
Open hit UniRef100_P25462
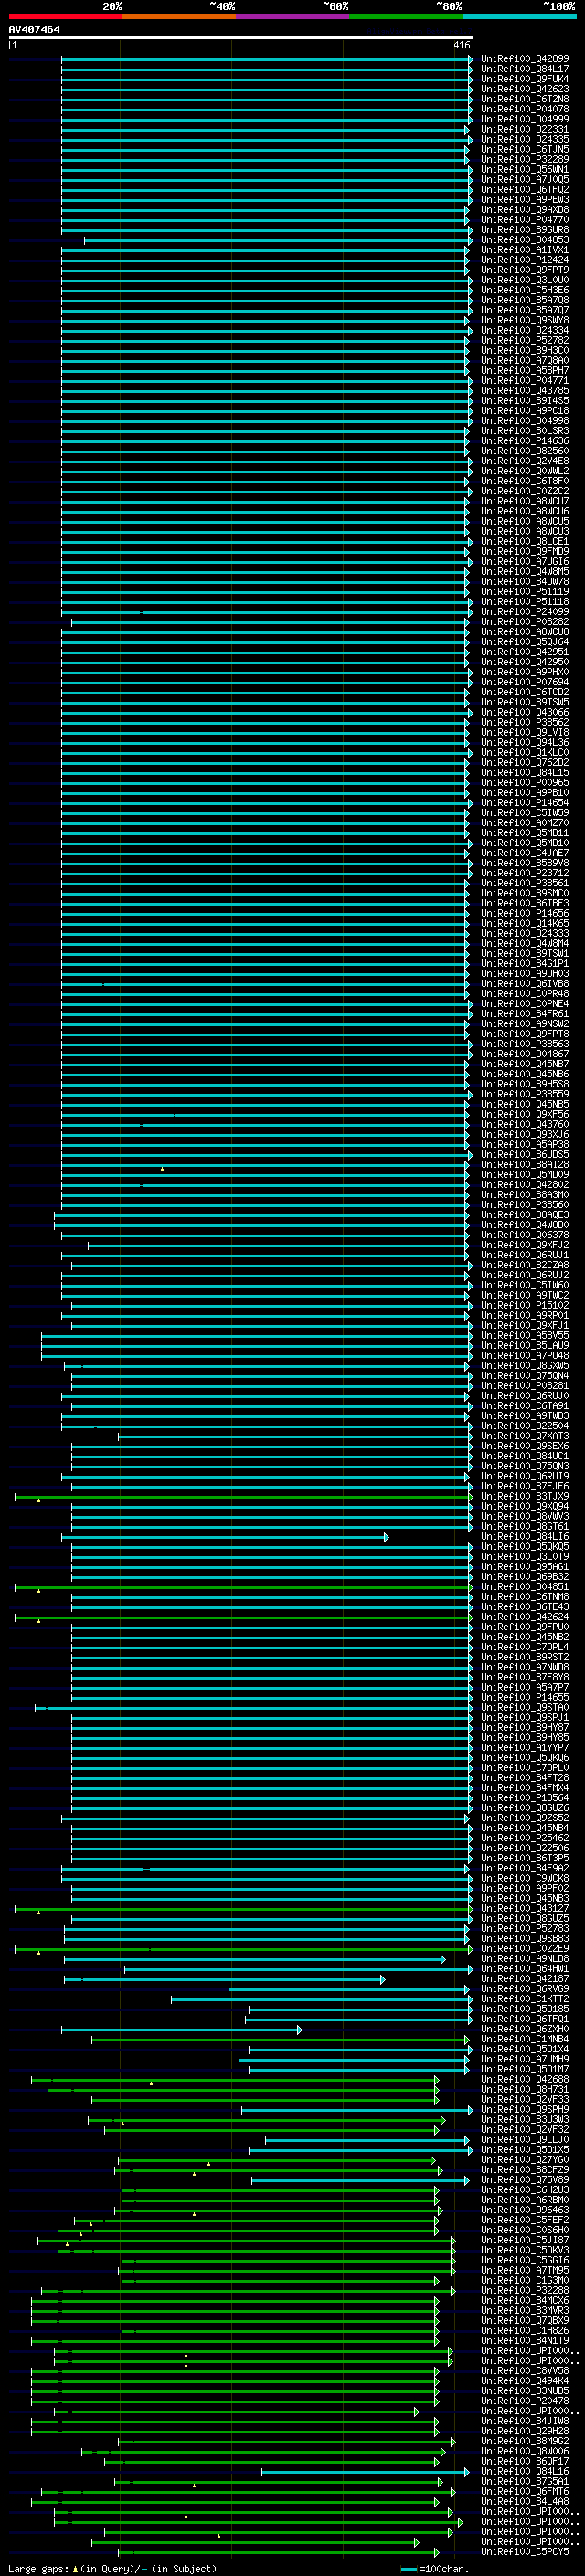525,1839
